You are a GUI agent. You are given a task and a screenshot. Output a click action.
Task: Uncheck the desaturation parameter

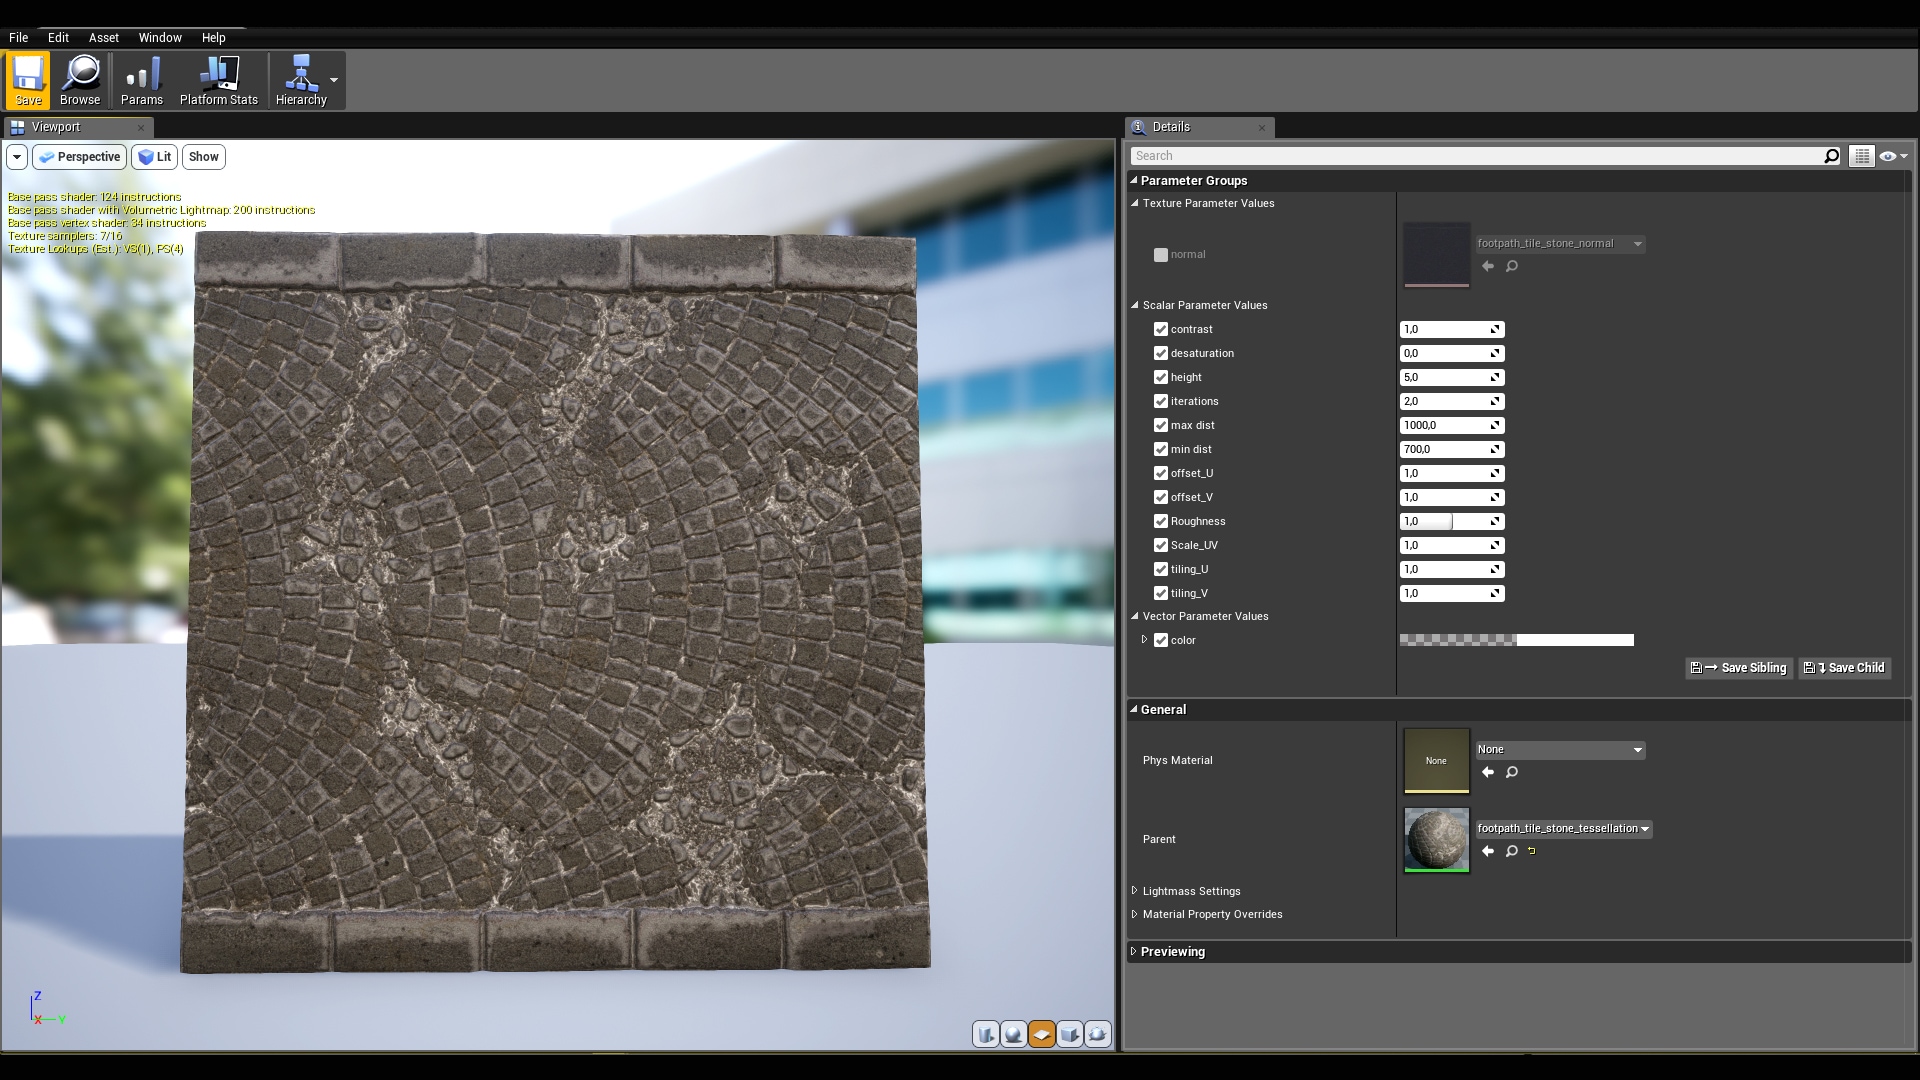1160,353
